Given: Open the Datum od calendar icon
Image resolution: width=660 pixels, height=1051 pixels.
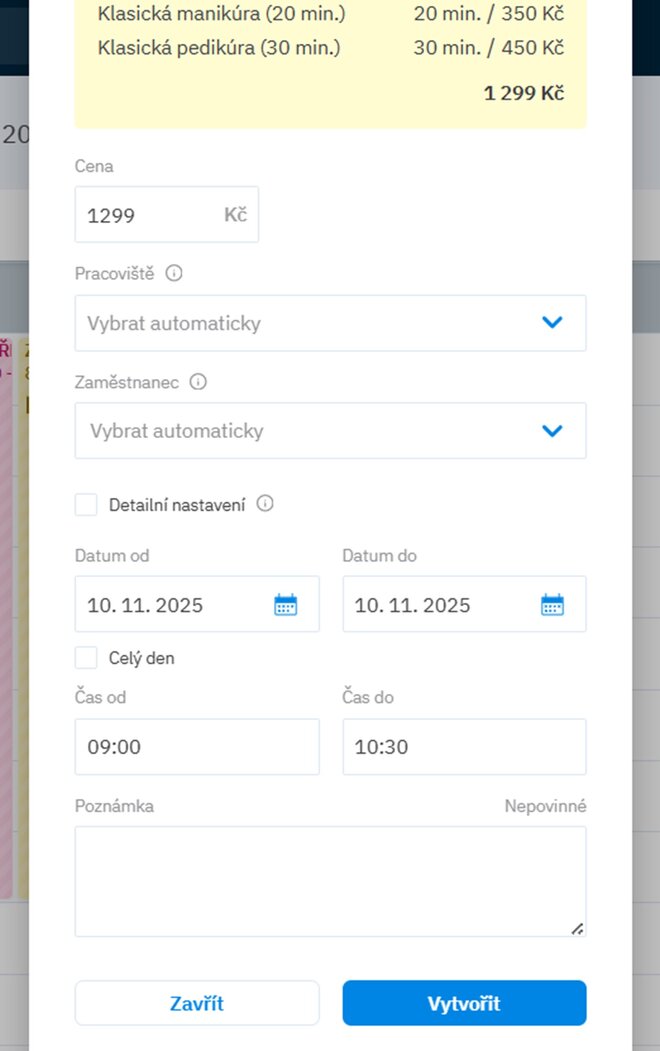Looking at the screenshot, I should (x=286, y=605).
